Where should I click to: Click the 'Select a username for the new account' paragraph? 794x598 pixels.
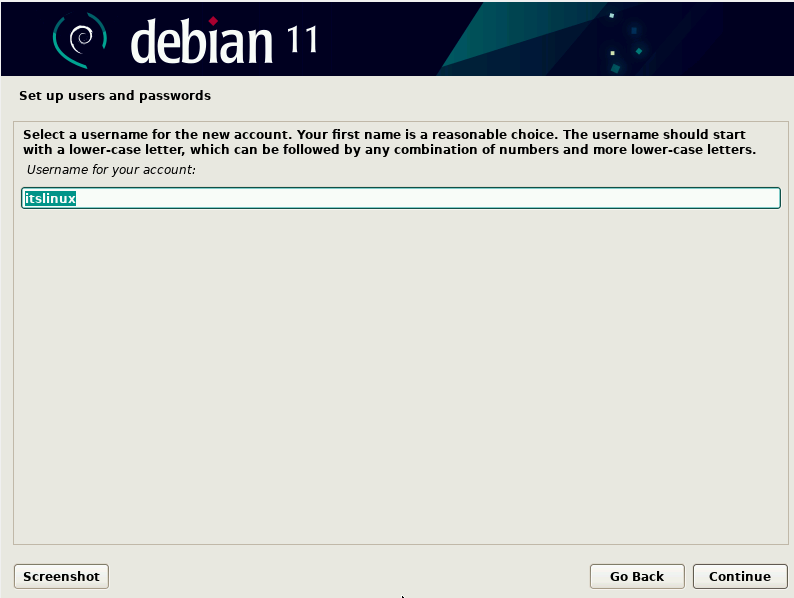point(389,142)
